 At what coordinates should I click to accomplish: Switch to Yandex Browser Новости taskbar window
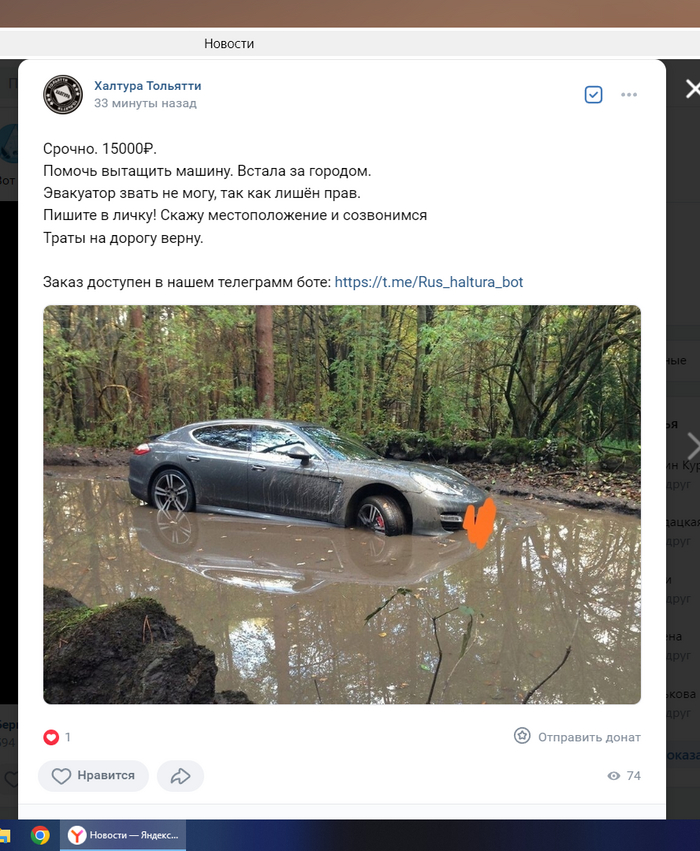[x=123, y=835]
